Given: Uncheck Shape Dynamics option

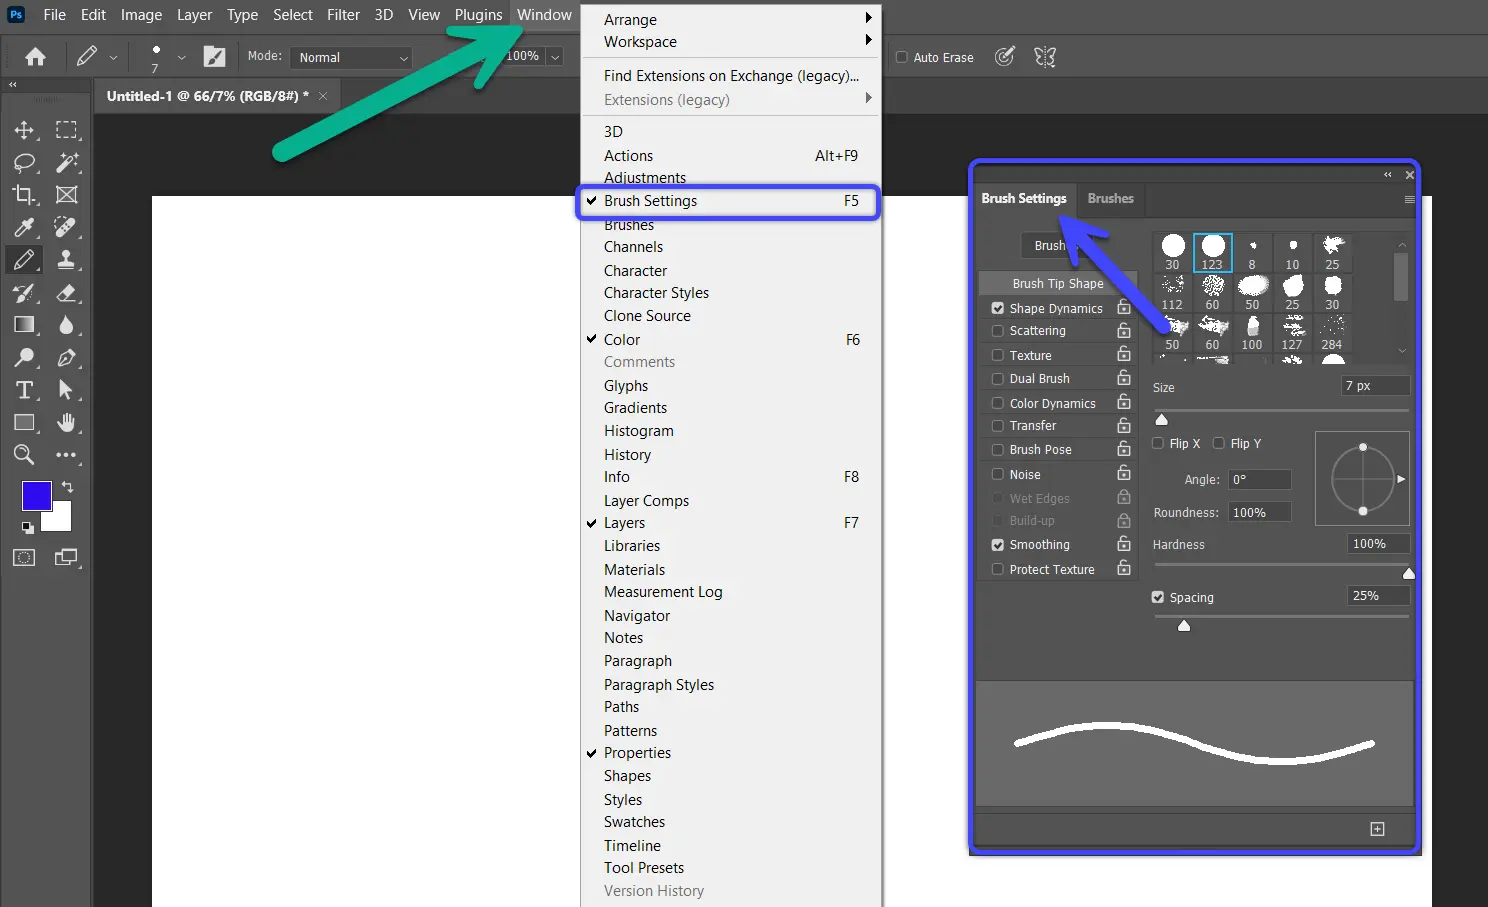Looking at the screenshot, I should (x=998, y=308).
